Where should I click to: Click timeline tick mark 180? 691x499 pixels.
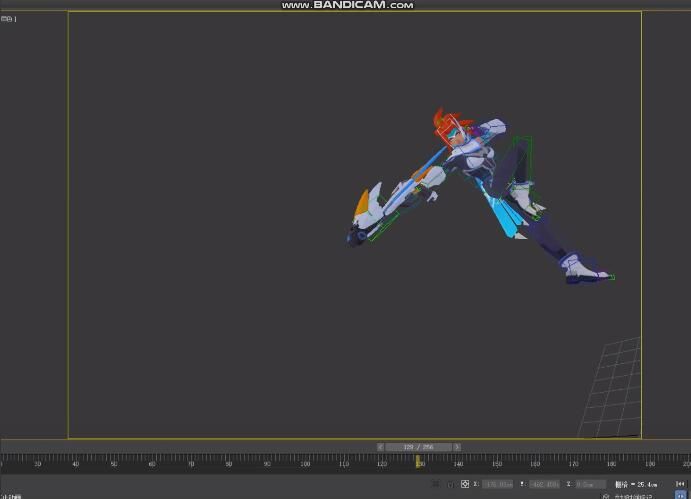pos(612,464)
